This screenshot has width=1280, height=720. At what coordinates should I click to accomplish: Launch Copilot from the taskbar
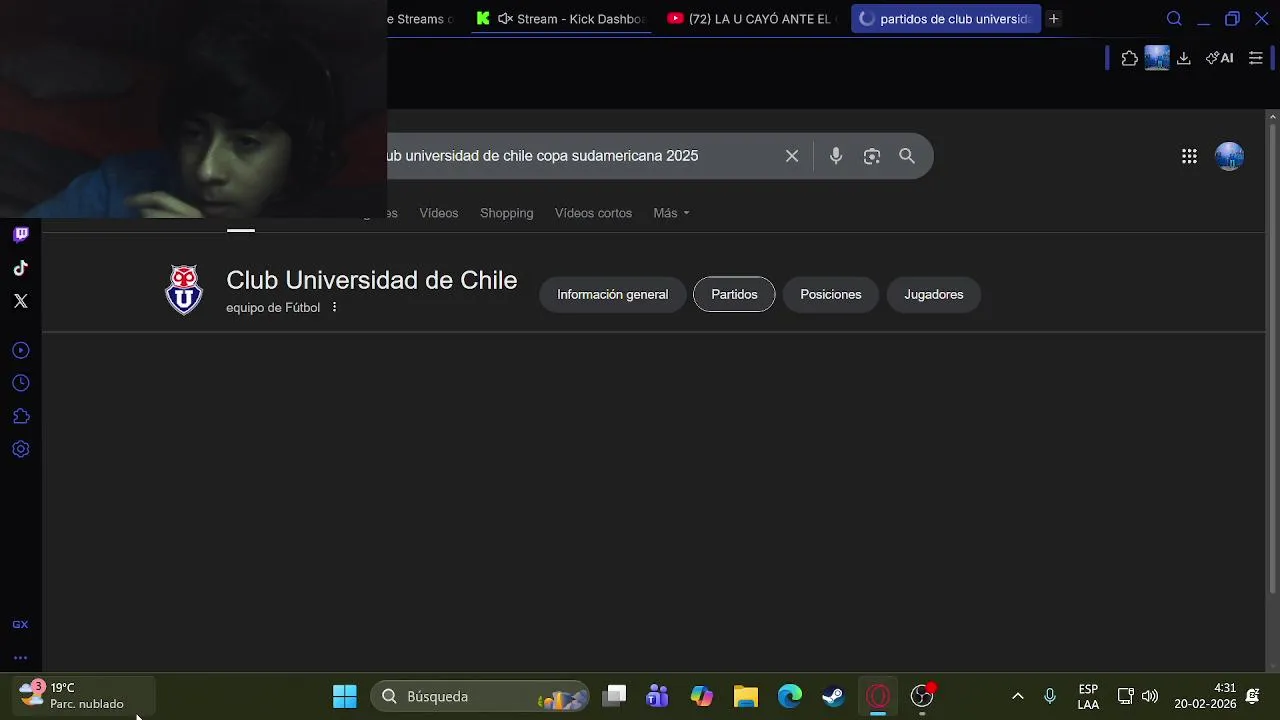click(702, 696)
